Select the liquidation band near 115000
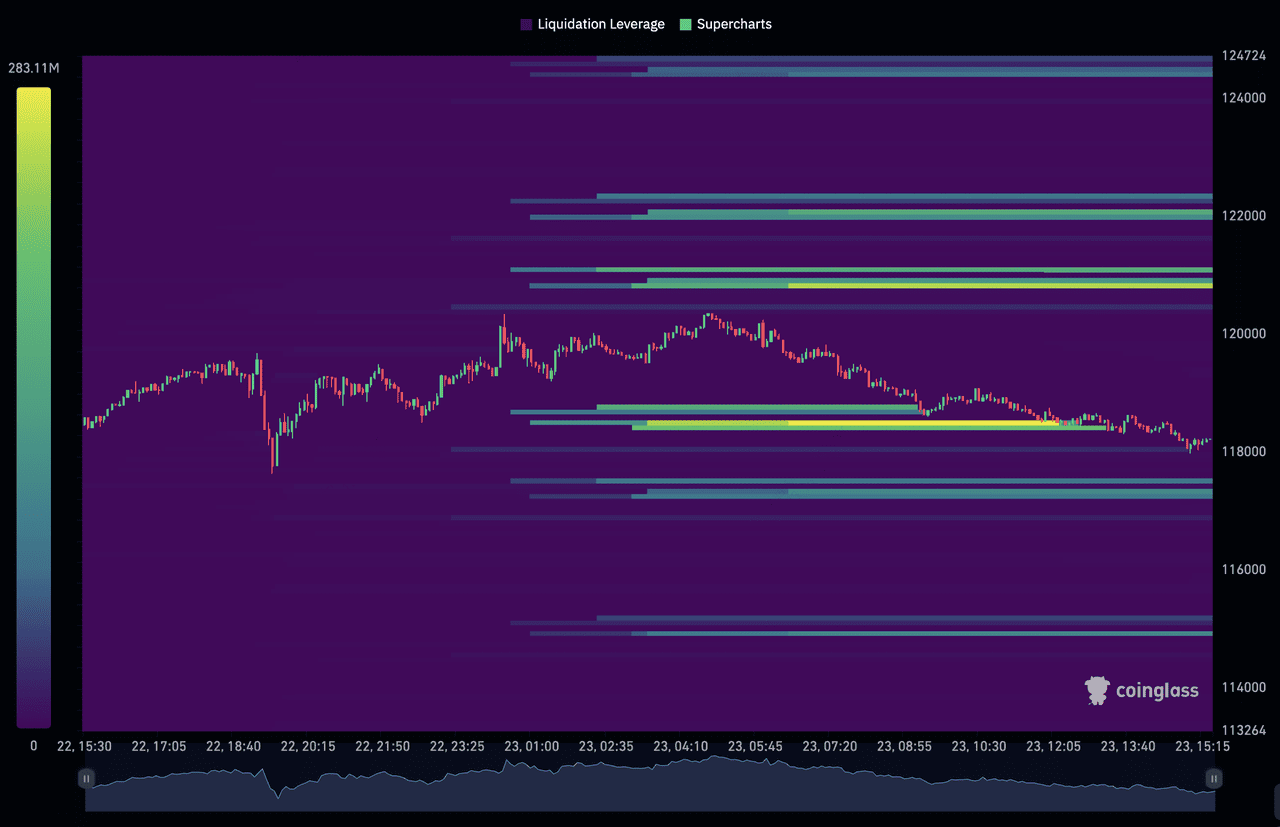The width and height of the screenshot is (1280, 827). click(x=900, y=633)
